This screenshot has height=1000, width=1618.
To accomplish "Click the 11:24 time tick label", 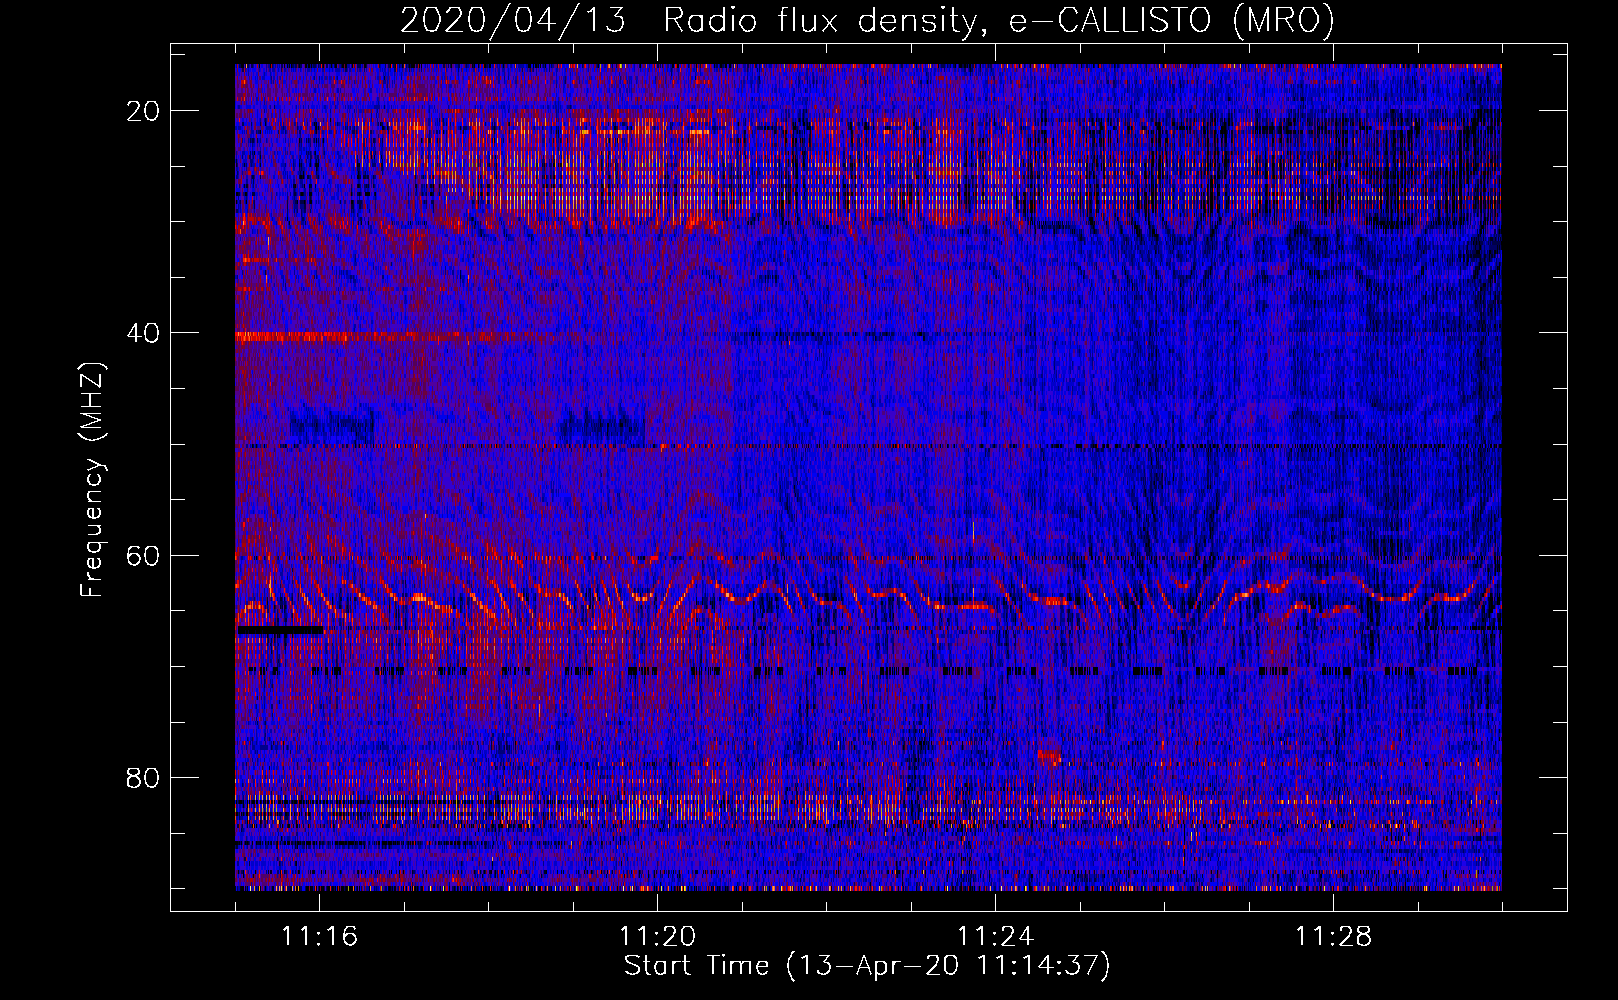I will tap(996, 937).
